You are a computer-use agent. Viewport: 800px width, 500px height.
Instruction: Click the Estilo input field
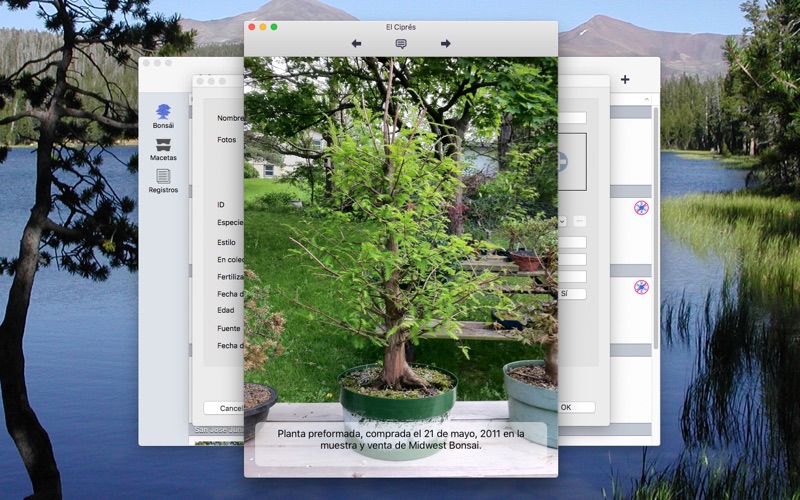tap(572, 242)
